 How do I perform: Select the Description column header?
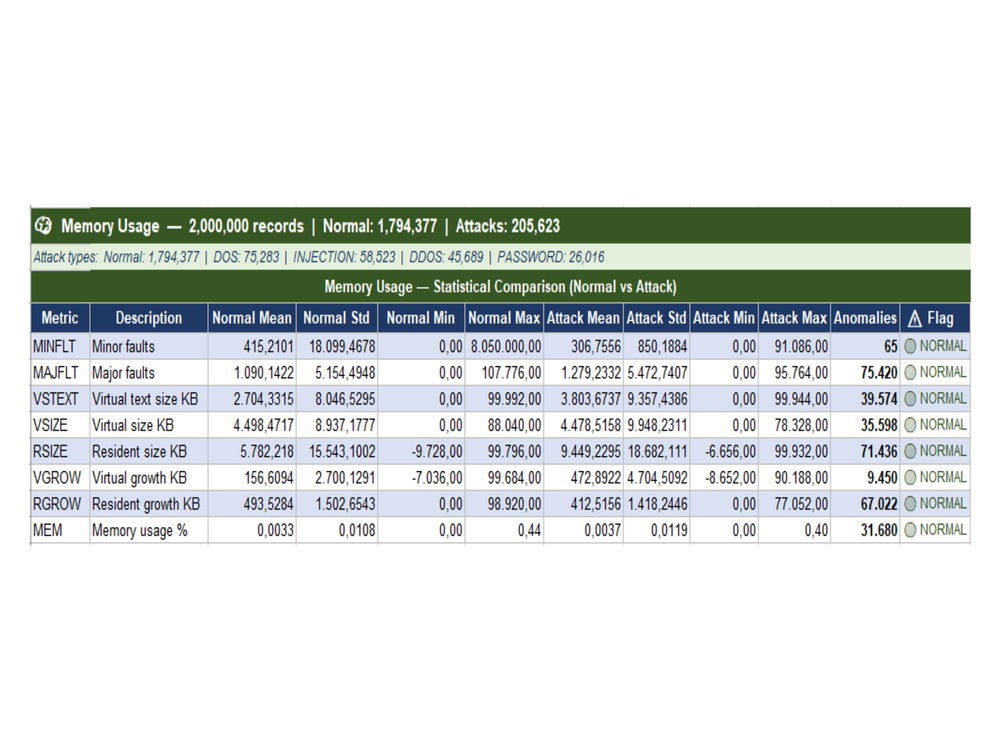pyautogui.click(x=149, y=318)
